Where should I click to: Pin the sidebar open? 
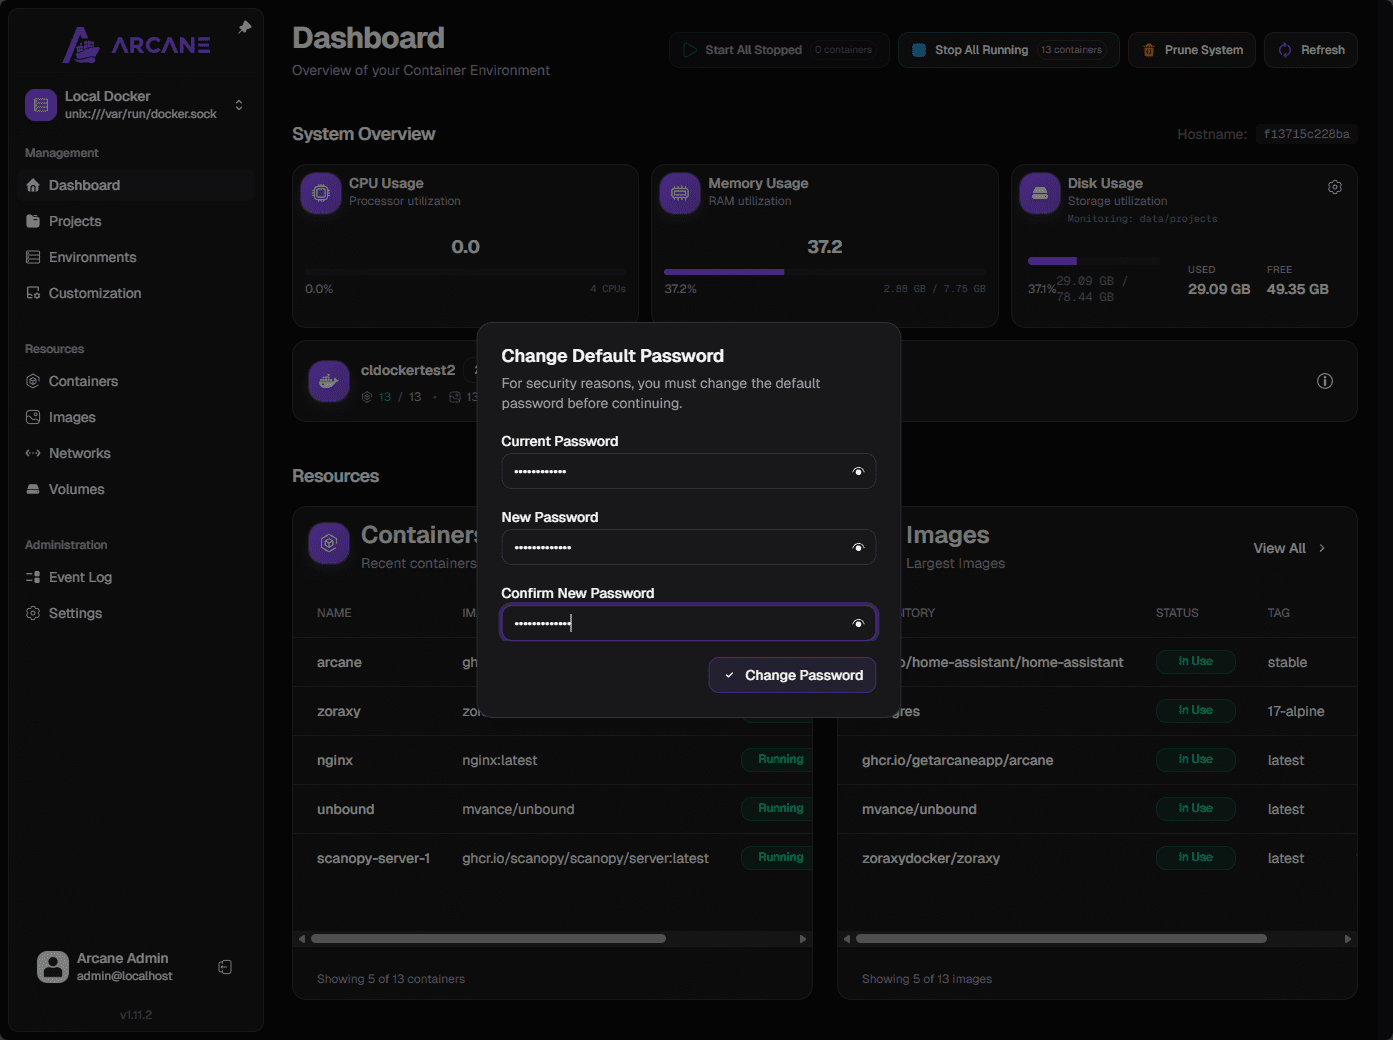pos(243,28)
